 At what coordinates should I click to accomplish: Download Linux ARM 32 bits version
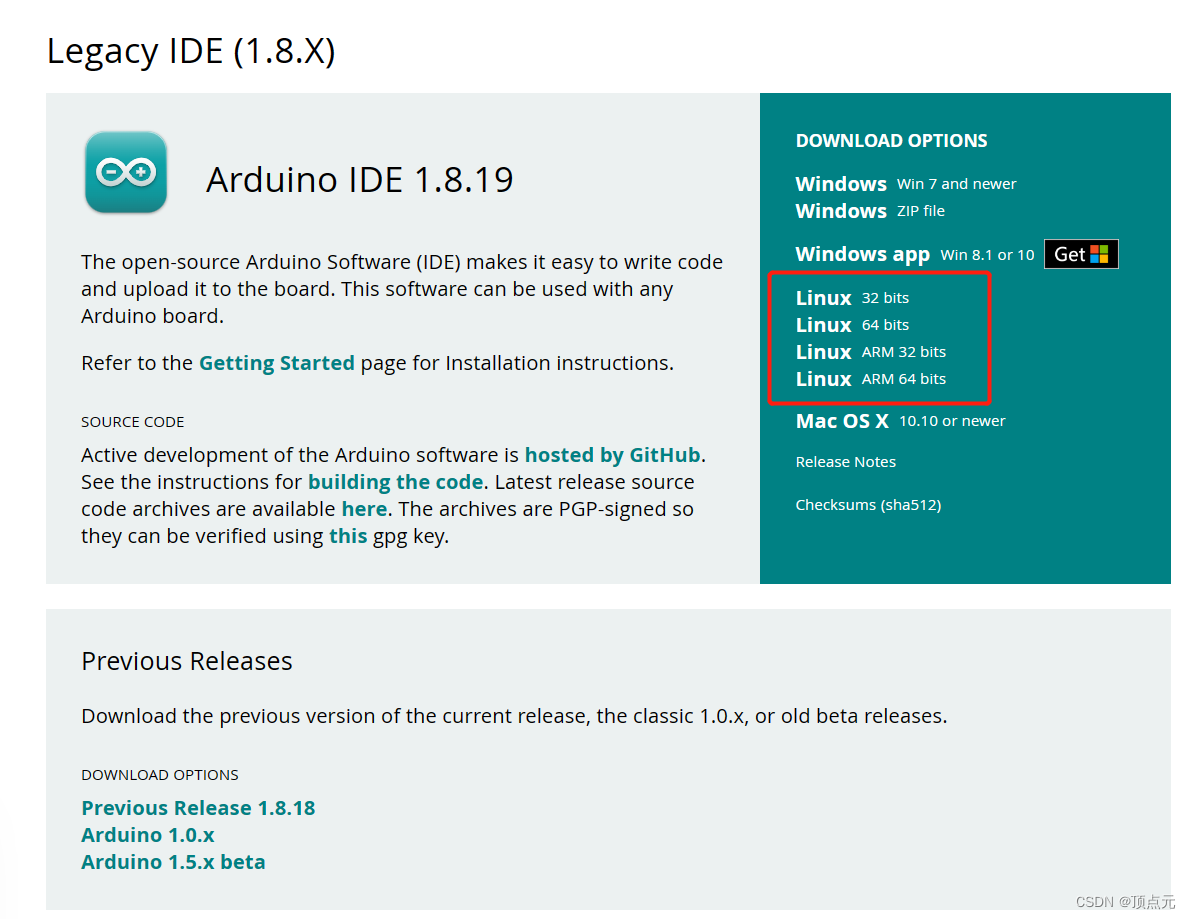(870, 352)
